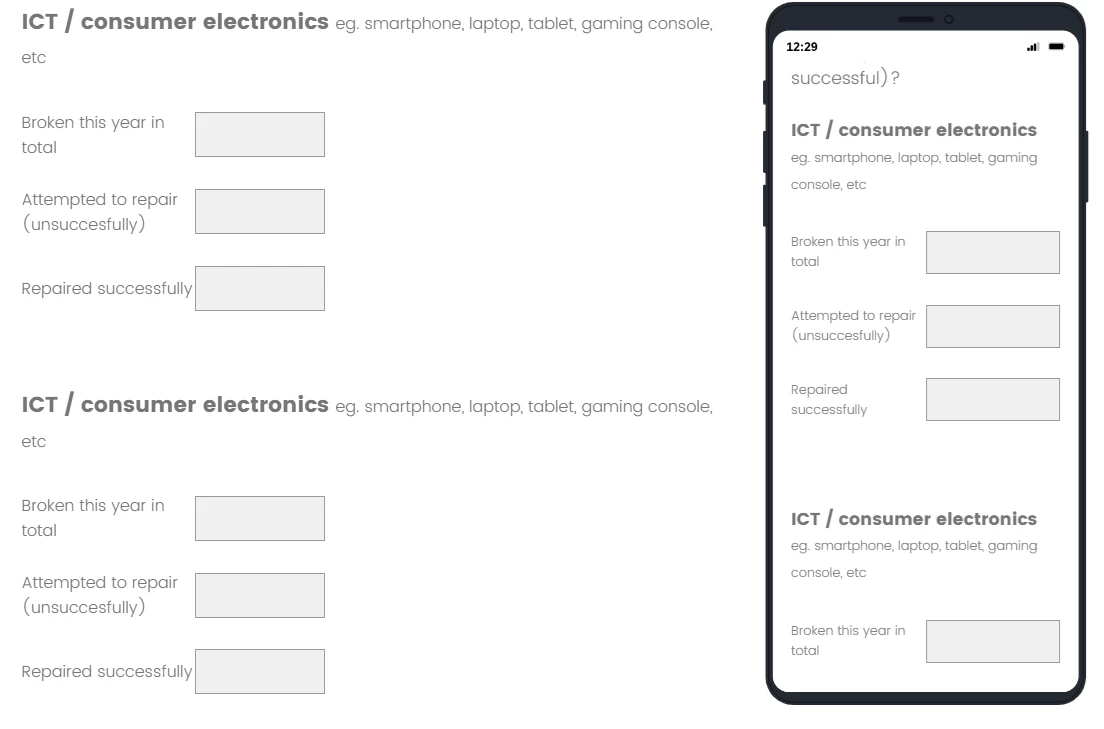The width and height of the screenshot is (1104, 729).
Task: Click the signal strength icon in phone status bar
Action: pos(1033,47)
